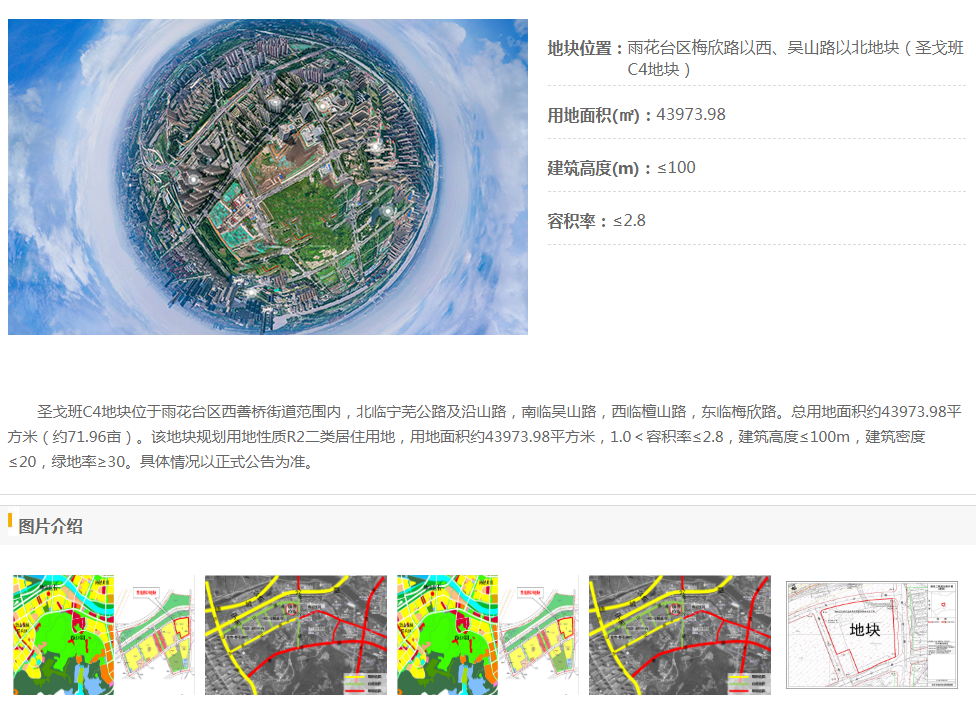This screenshot has height=706, width=976.
Task: Select the 地块位置 field label
Action: coord(586,48)
